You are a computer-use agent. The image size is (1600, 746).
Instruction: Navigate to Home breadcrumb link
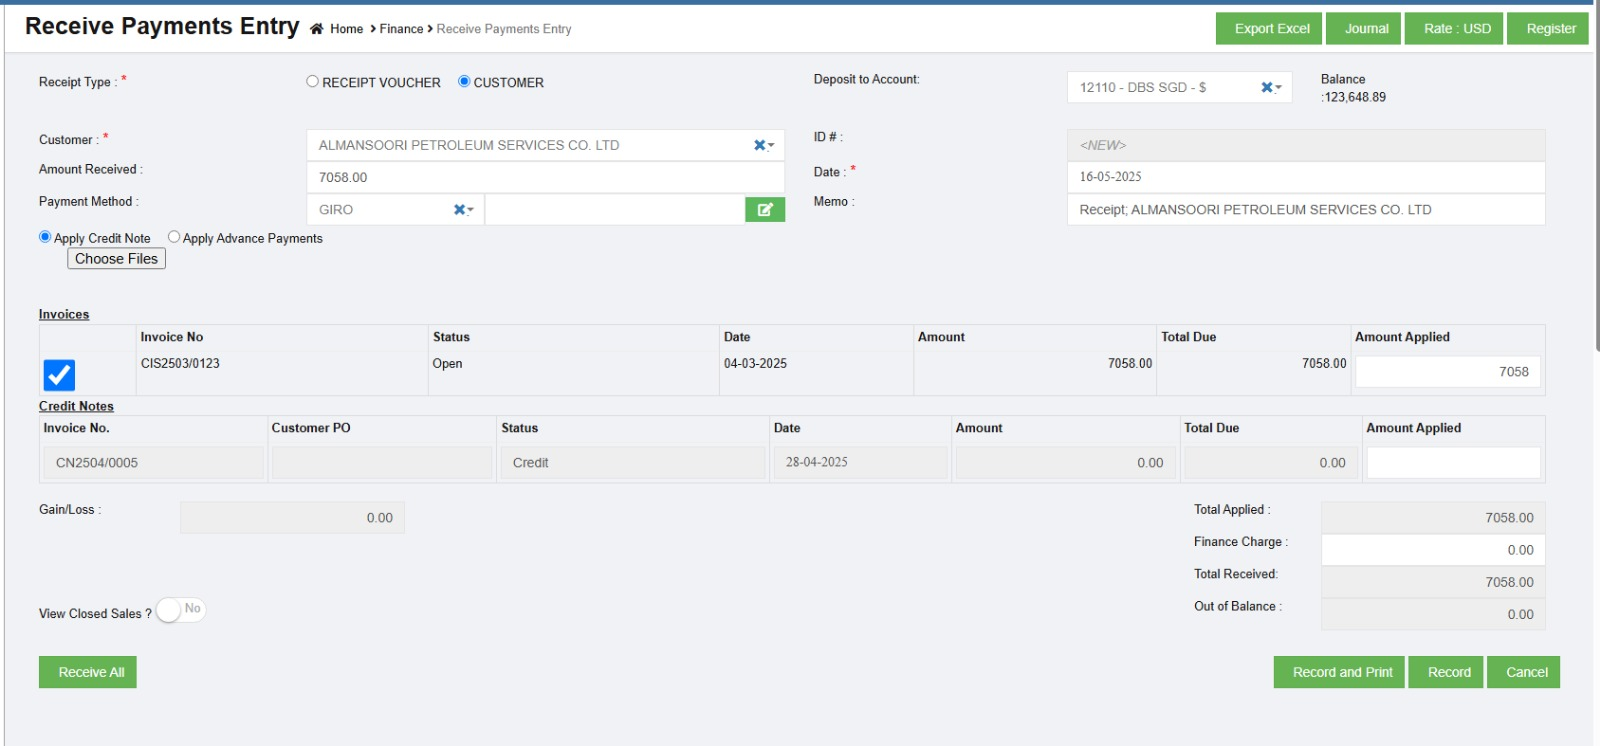pos(346,29)
